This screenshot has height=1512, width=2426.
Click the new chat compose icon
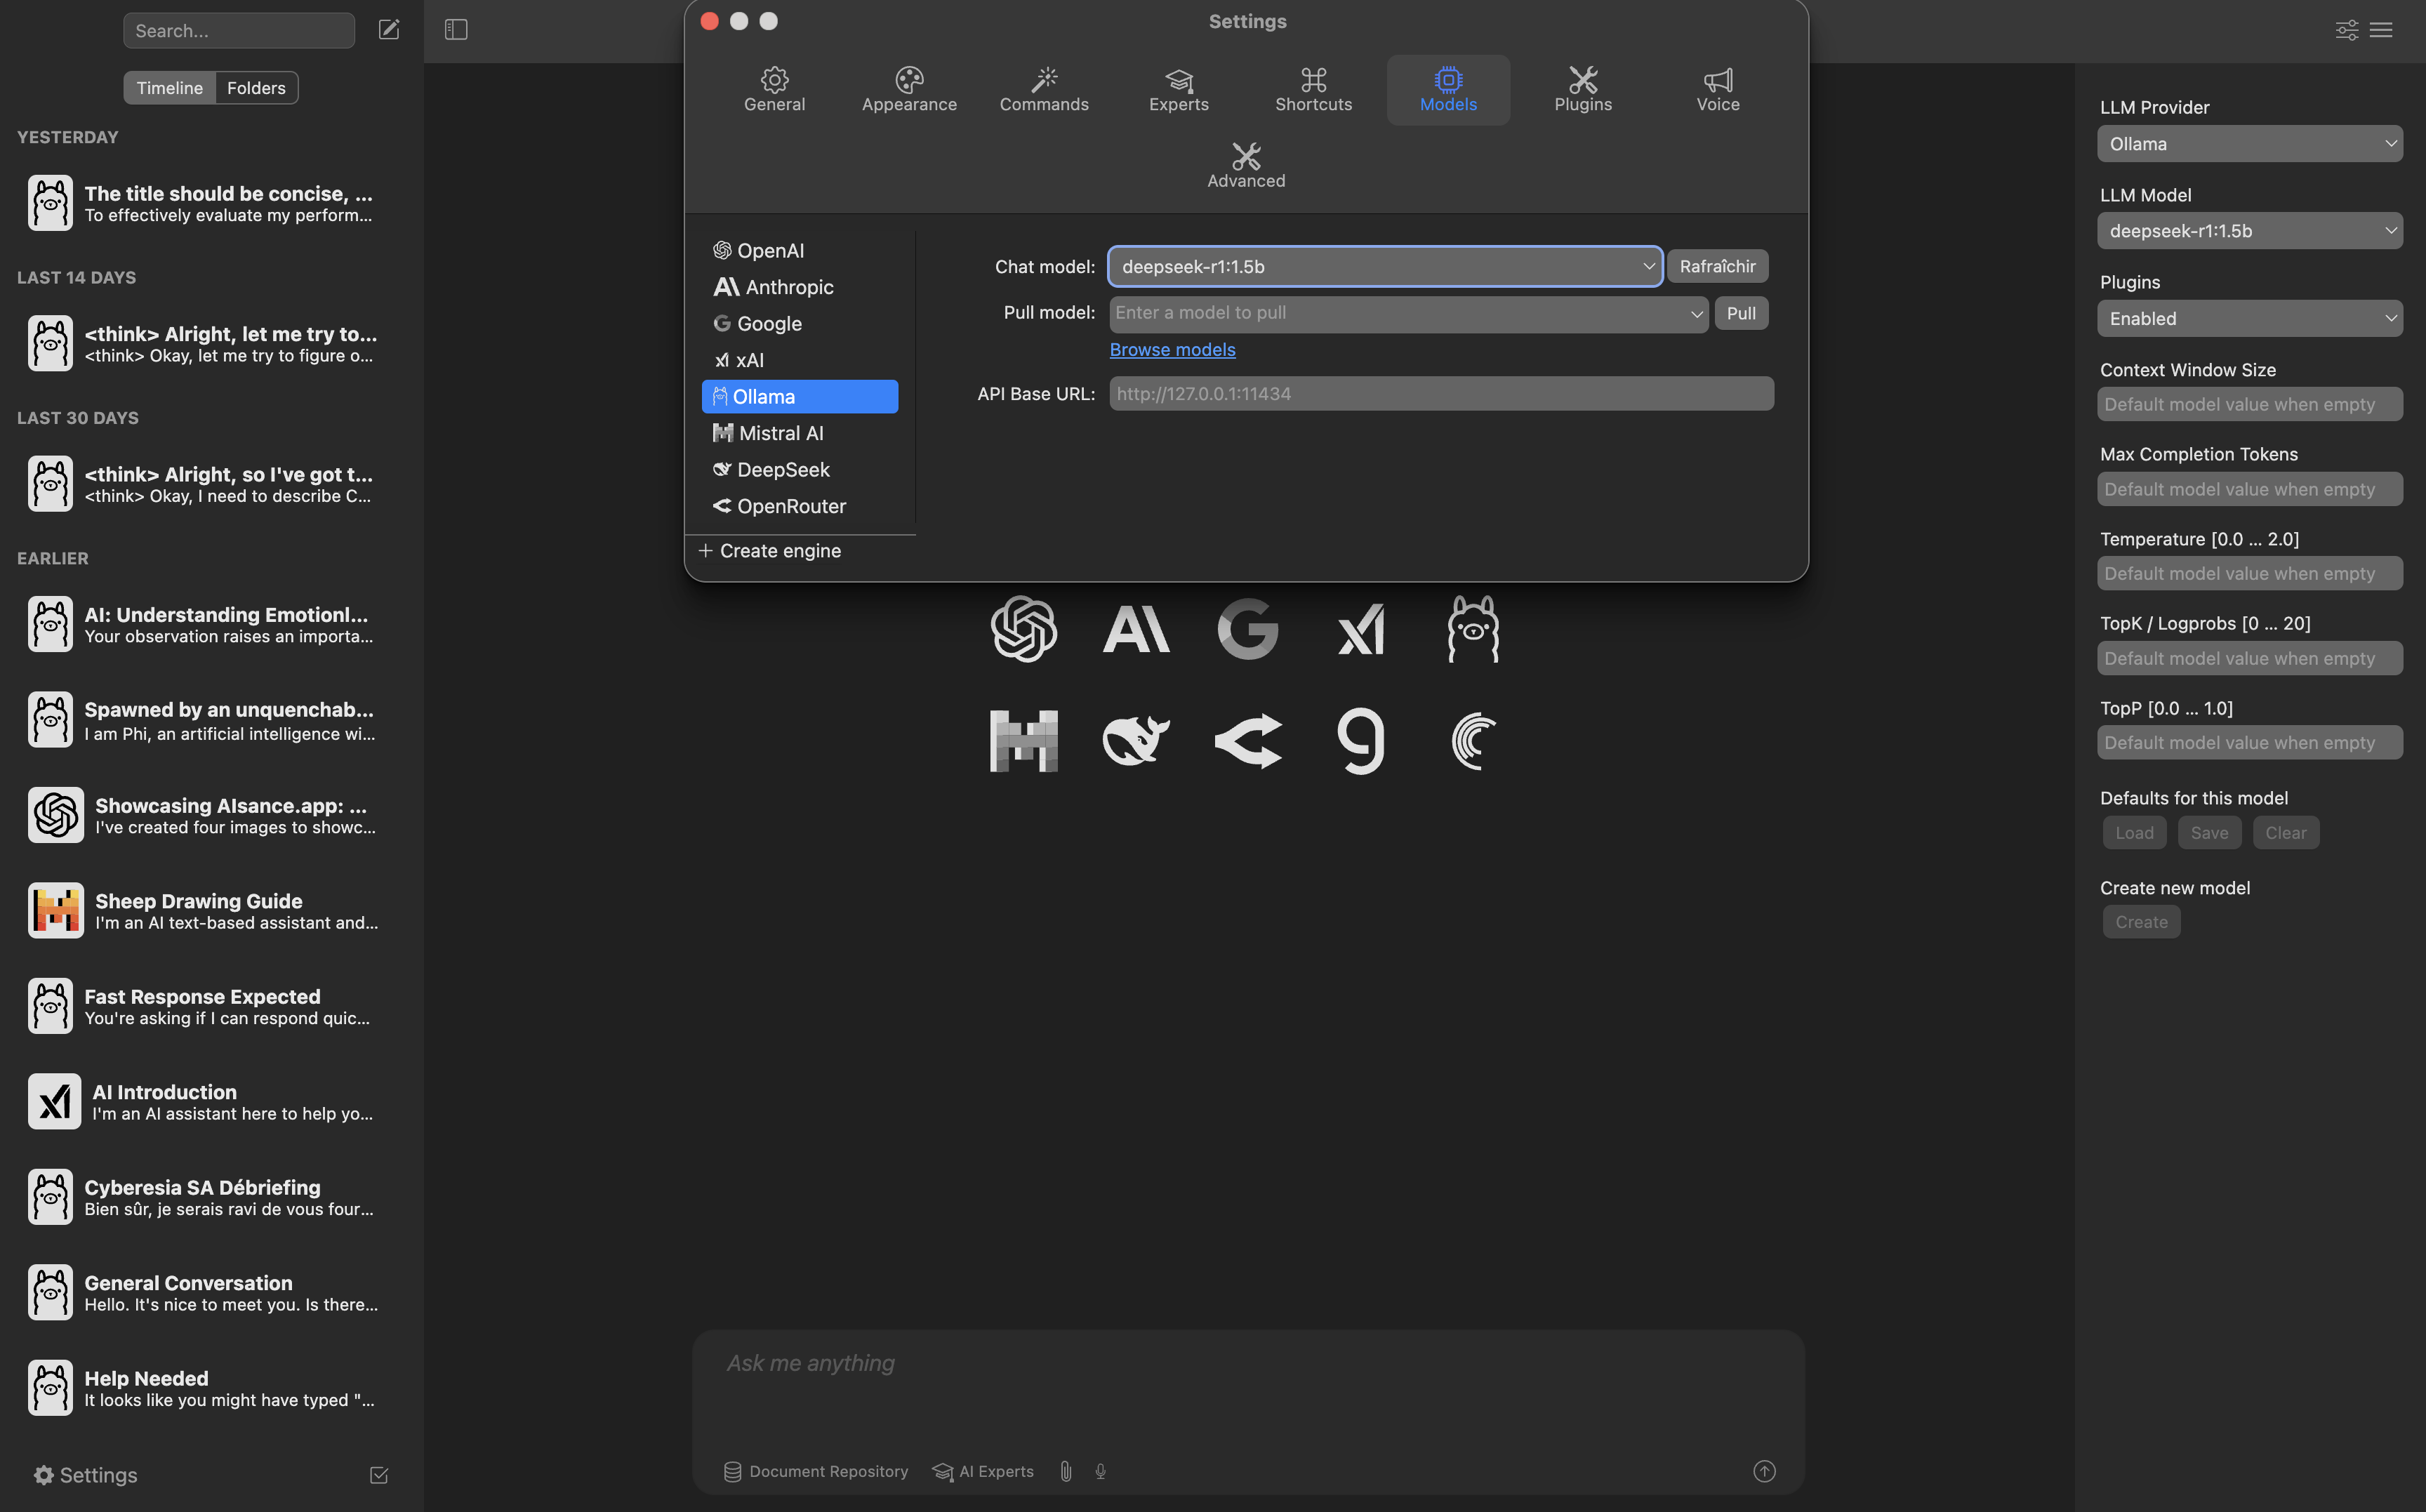389,30
